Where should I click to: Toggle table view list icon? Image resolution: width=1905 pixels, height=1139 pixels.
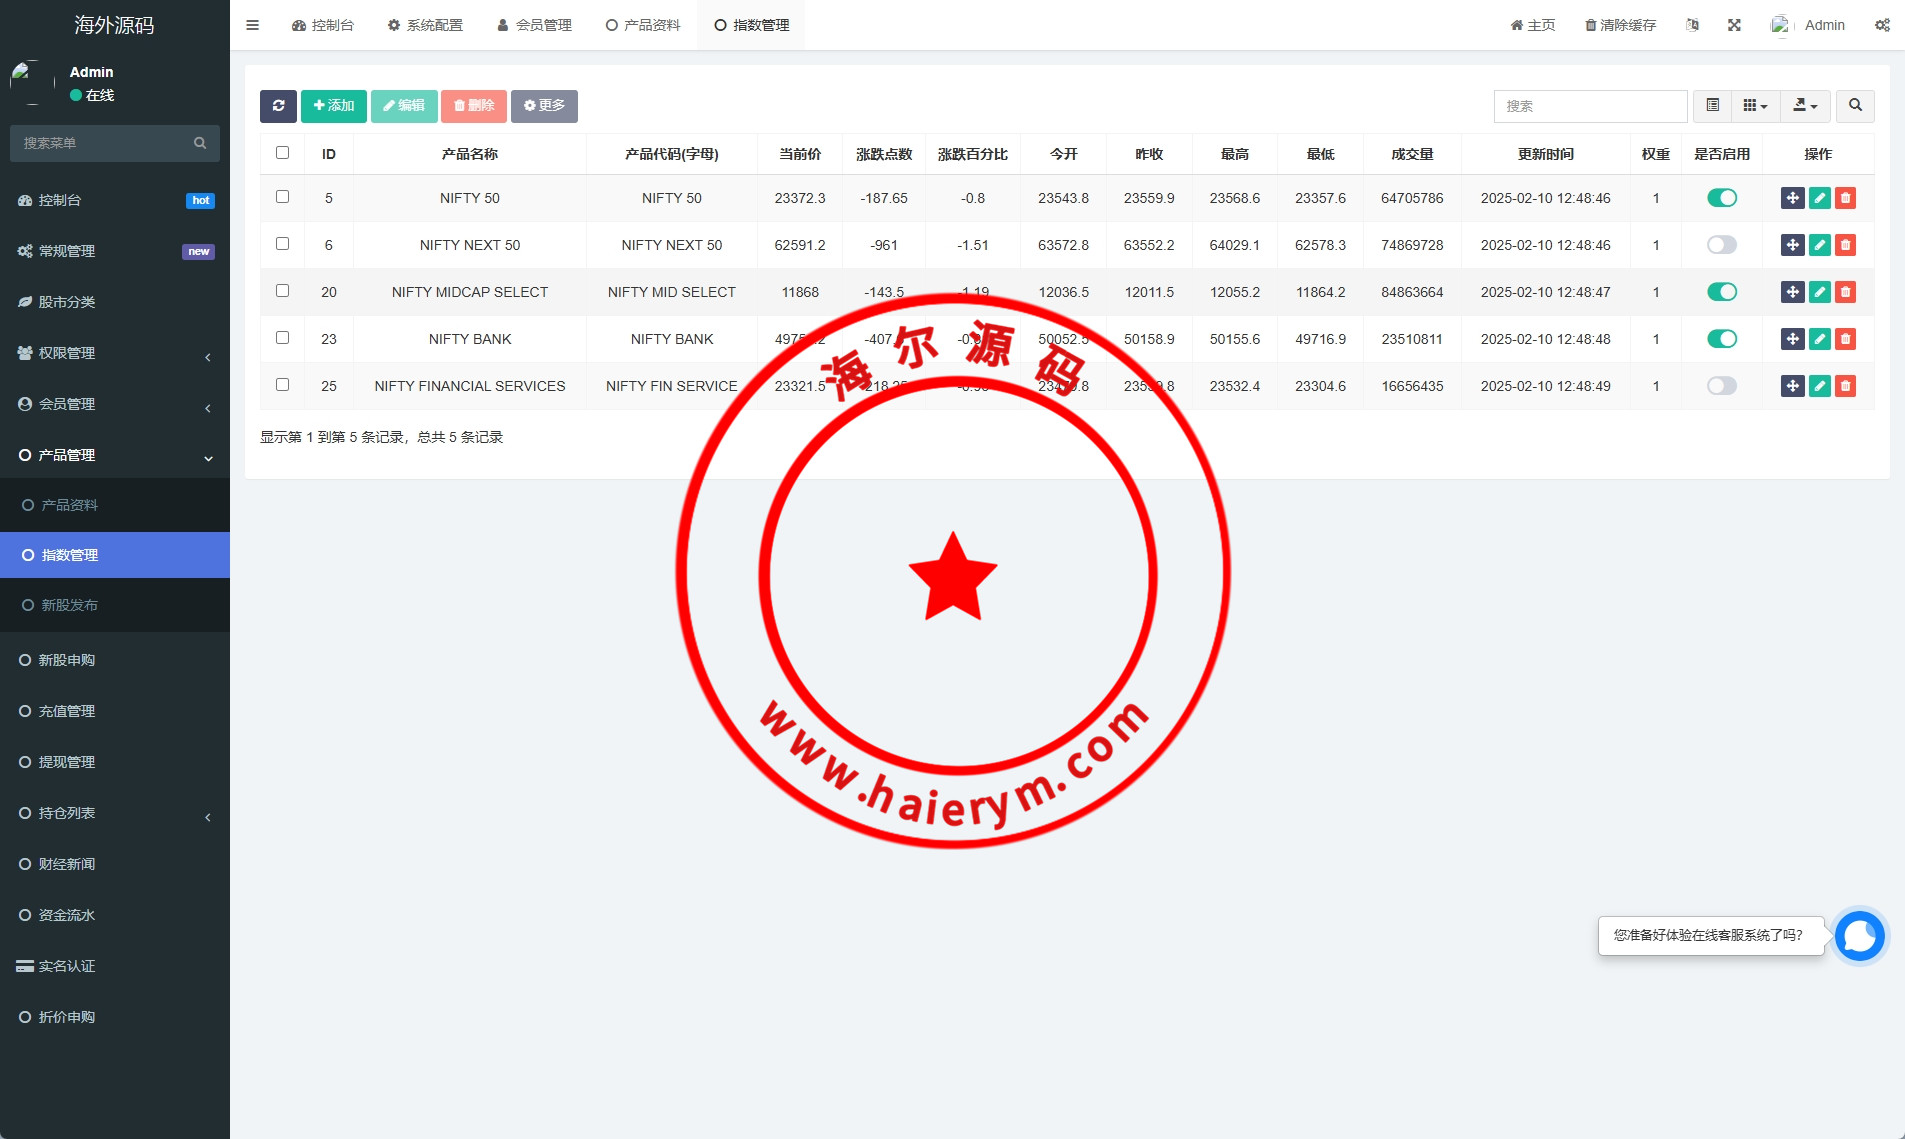click(1712, 106)
